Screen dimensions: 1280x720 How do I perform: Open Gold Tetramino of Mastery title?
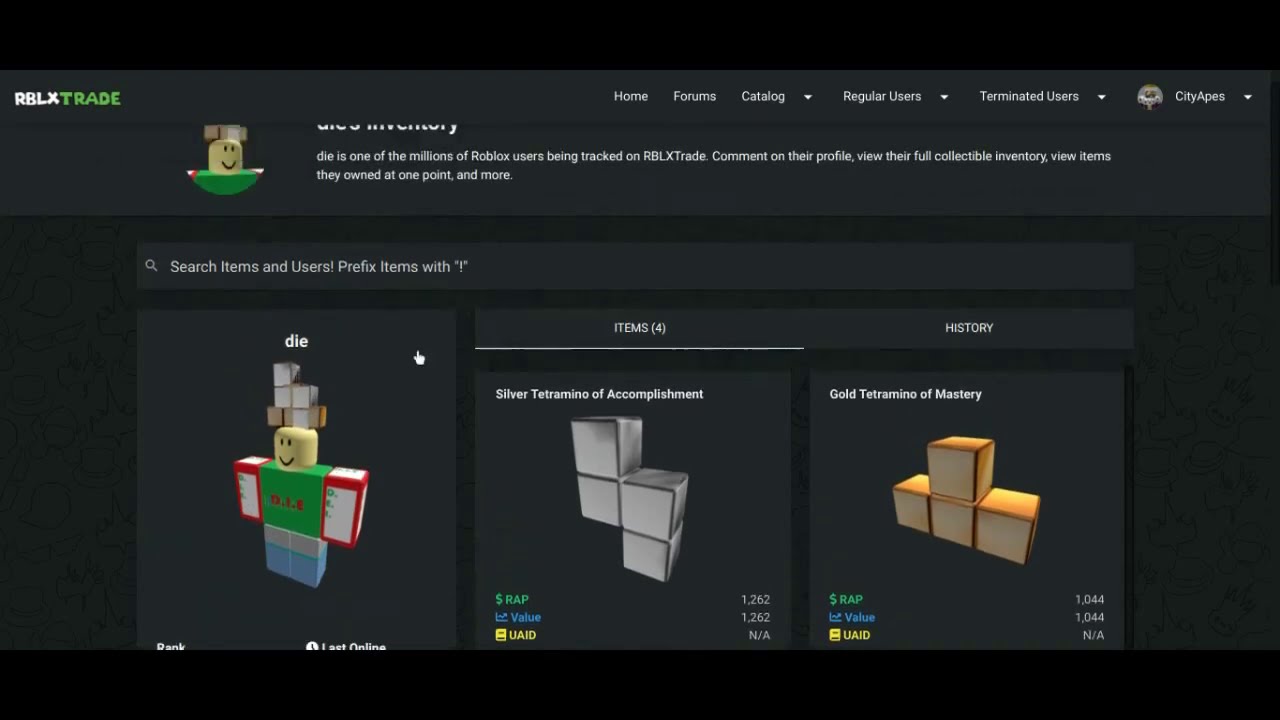point(905,394)
